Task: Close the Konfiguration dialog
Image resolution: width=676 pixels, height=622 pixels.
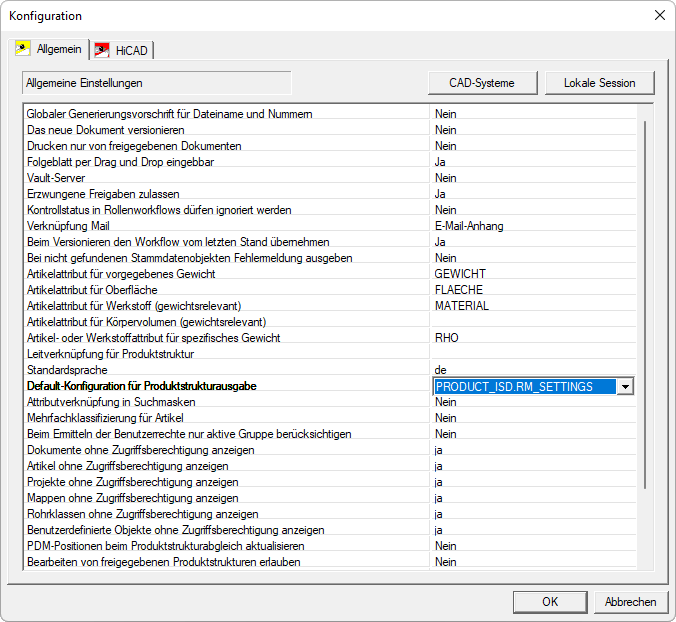Action: tap(660, 16)
